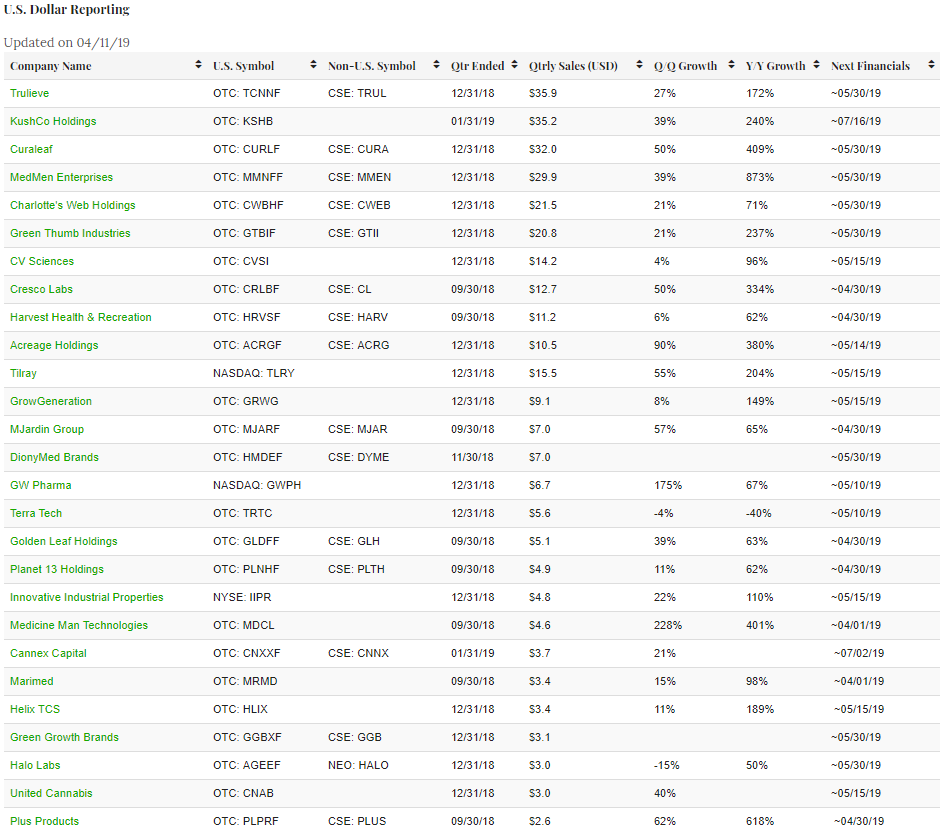Open the Plus Products link
This screenshot has width=950, height=833.
point(44,821)
